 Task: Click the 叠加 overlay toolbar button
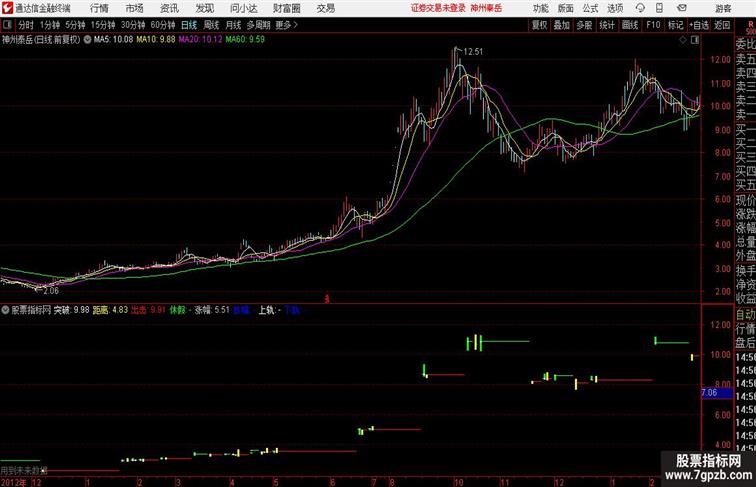point(562,25)
